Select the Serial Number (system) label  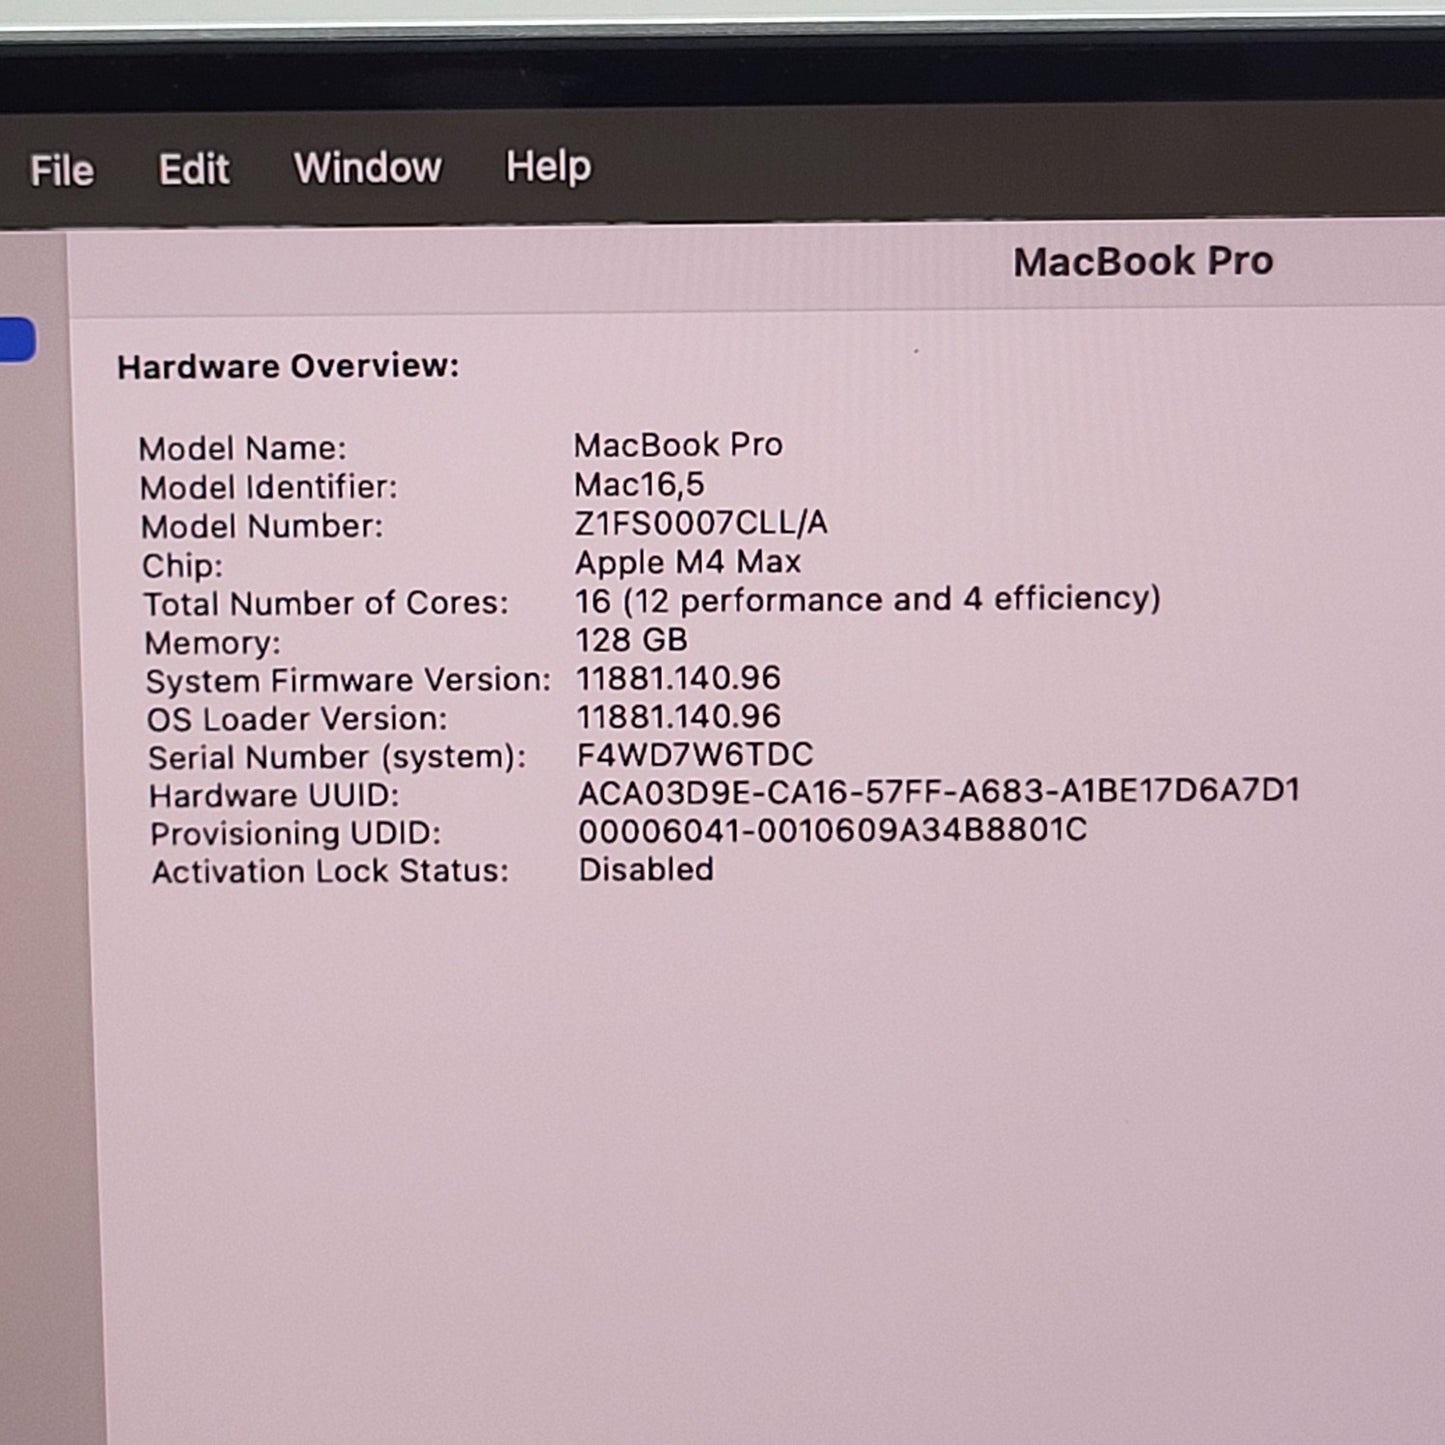pos(337,758)
